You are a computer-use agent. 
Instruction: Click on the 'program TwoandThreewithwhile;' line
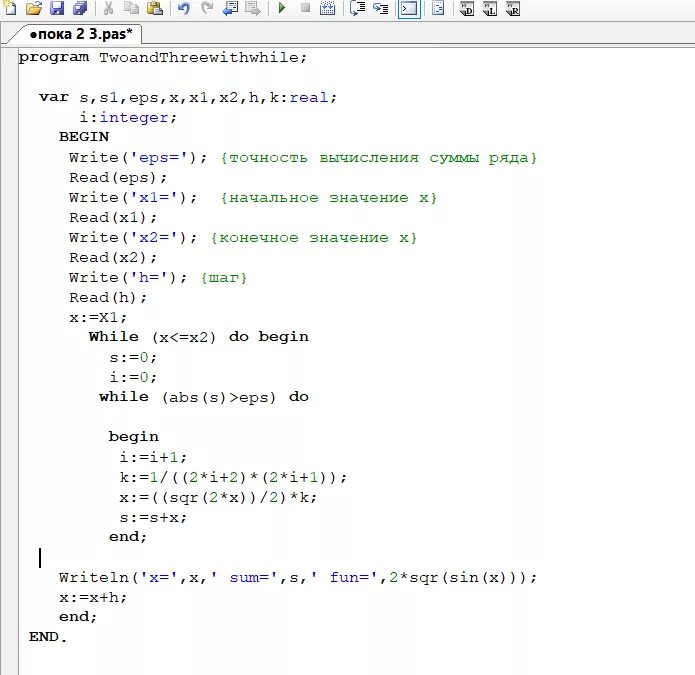pyautogui.click(x=162, y=57)
